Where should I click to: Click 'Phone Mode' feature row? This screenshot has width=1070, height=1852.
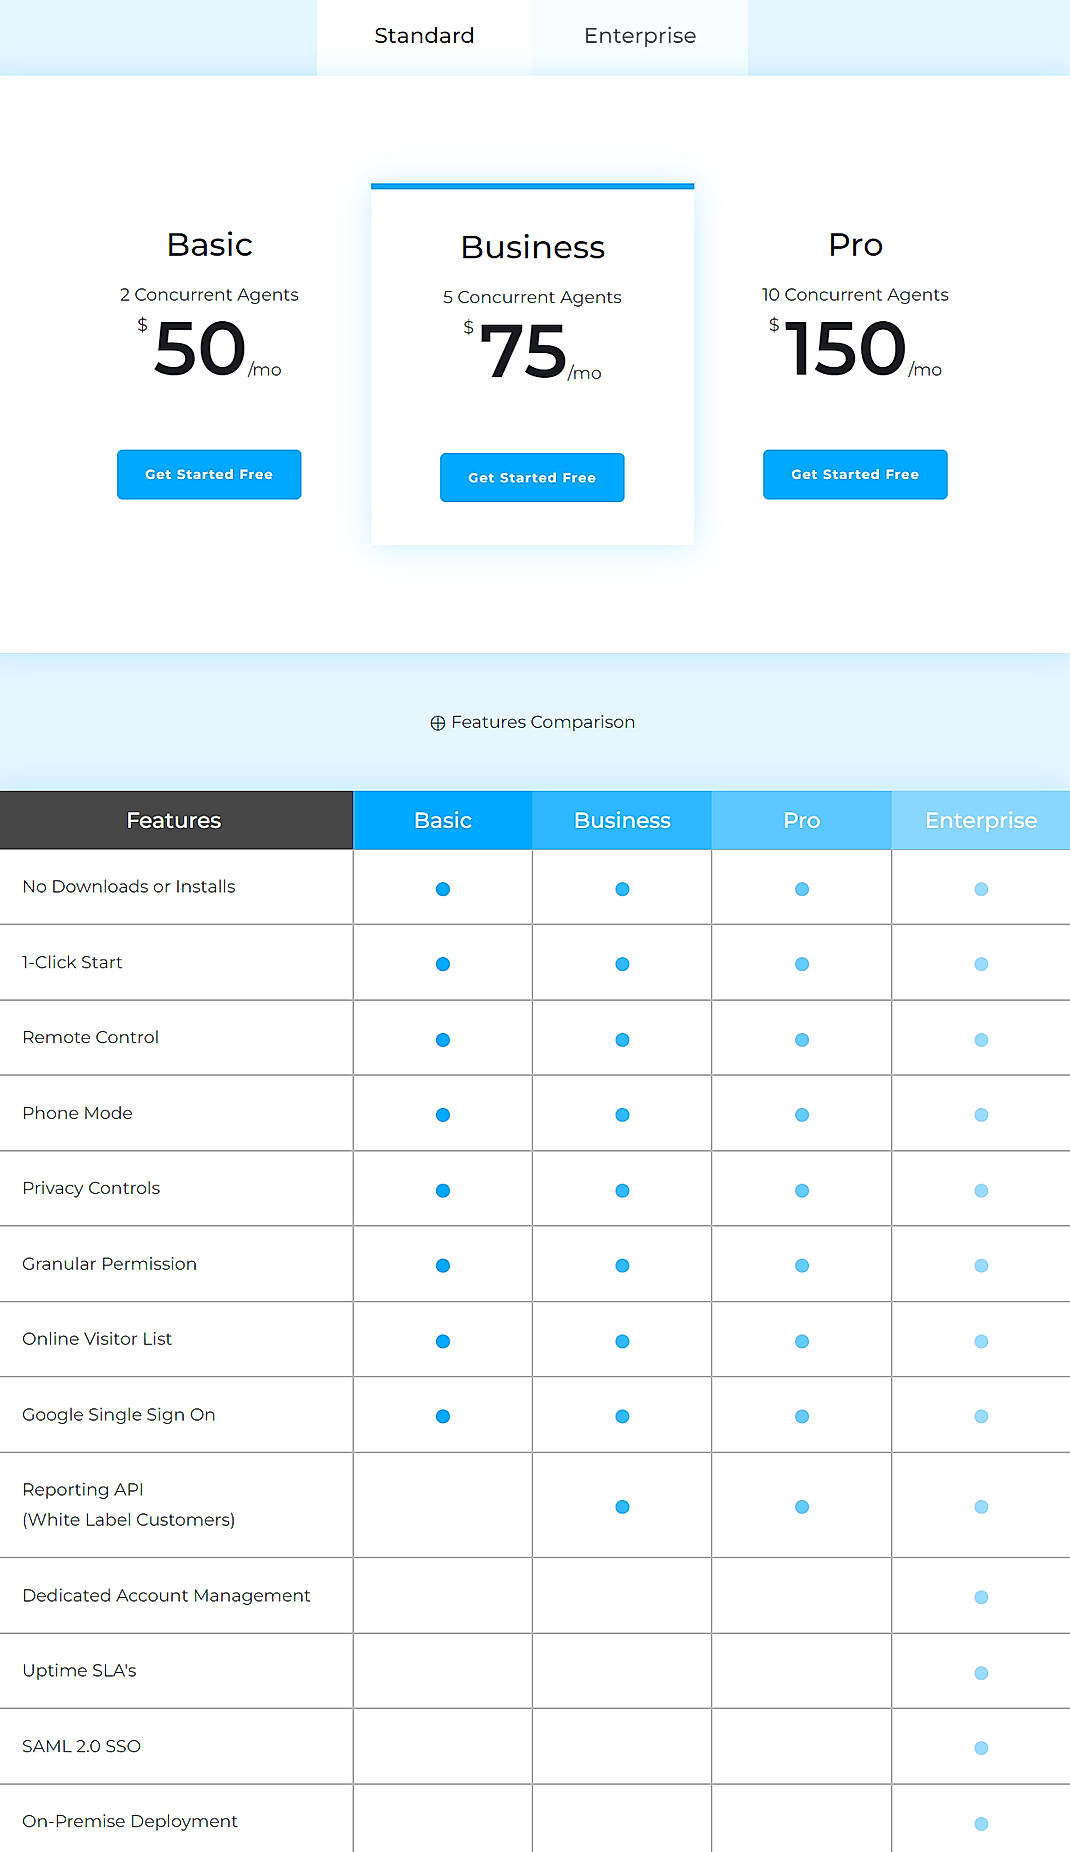(x=535, y=1113)
